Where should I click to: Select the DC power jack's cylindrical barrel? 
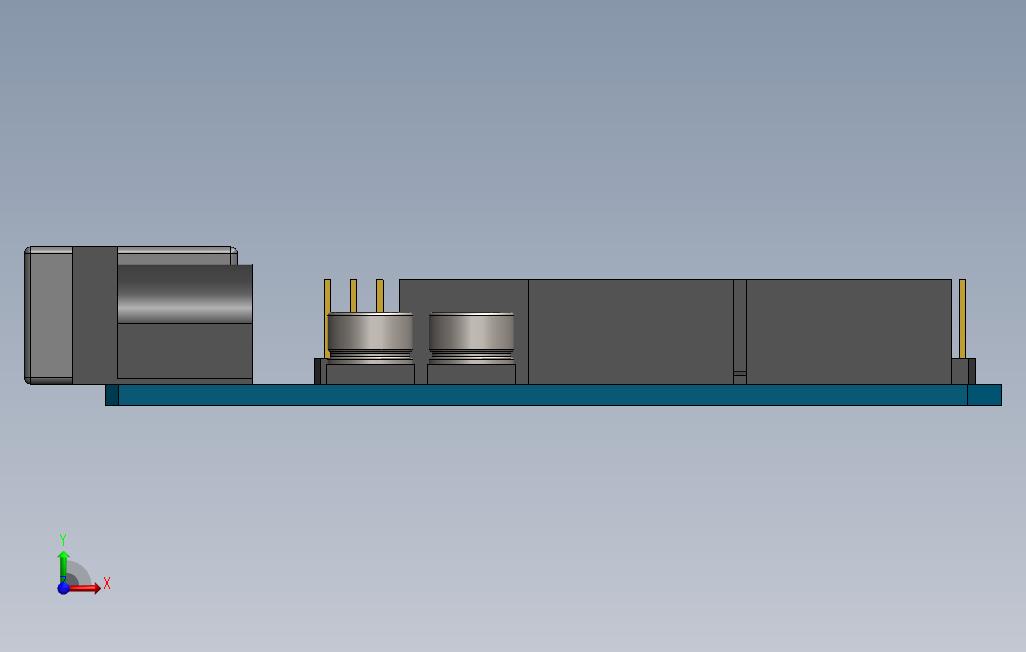point(185,294)
